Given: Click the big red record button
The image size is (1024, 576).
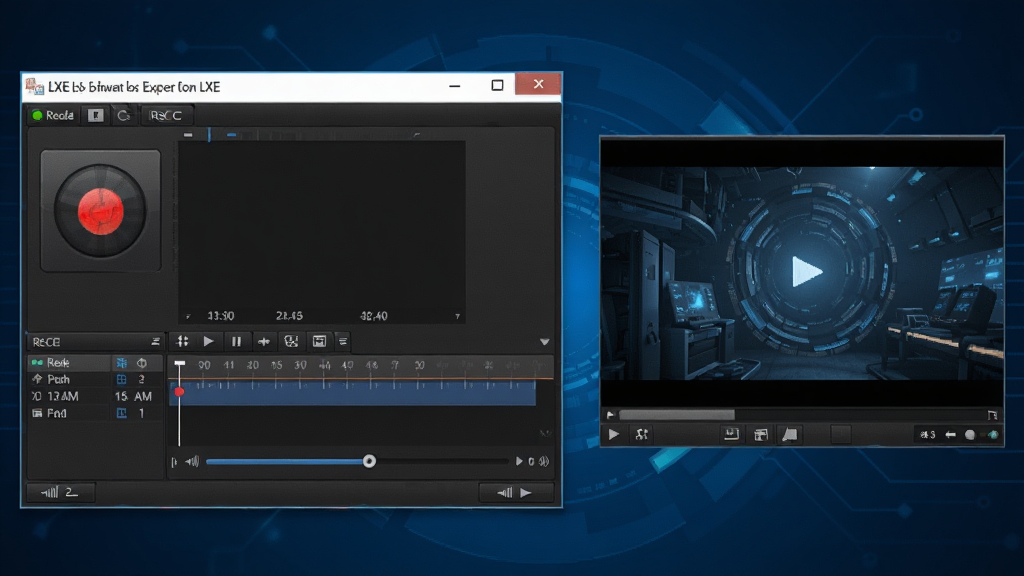Looking at the screenshot, I should [101, 210].
